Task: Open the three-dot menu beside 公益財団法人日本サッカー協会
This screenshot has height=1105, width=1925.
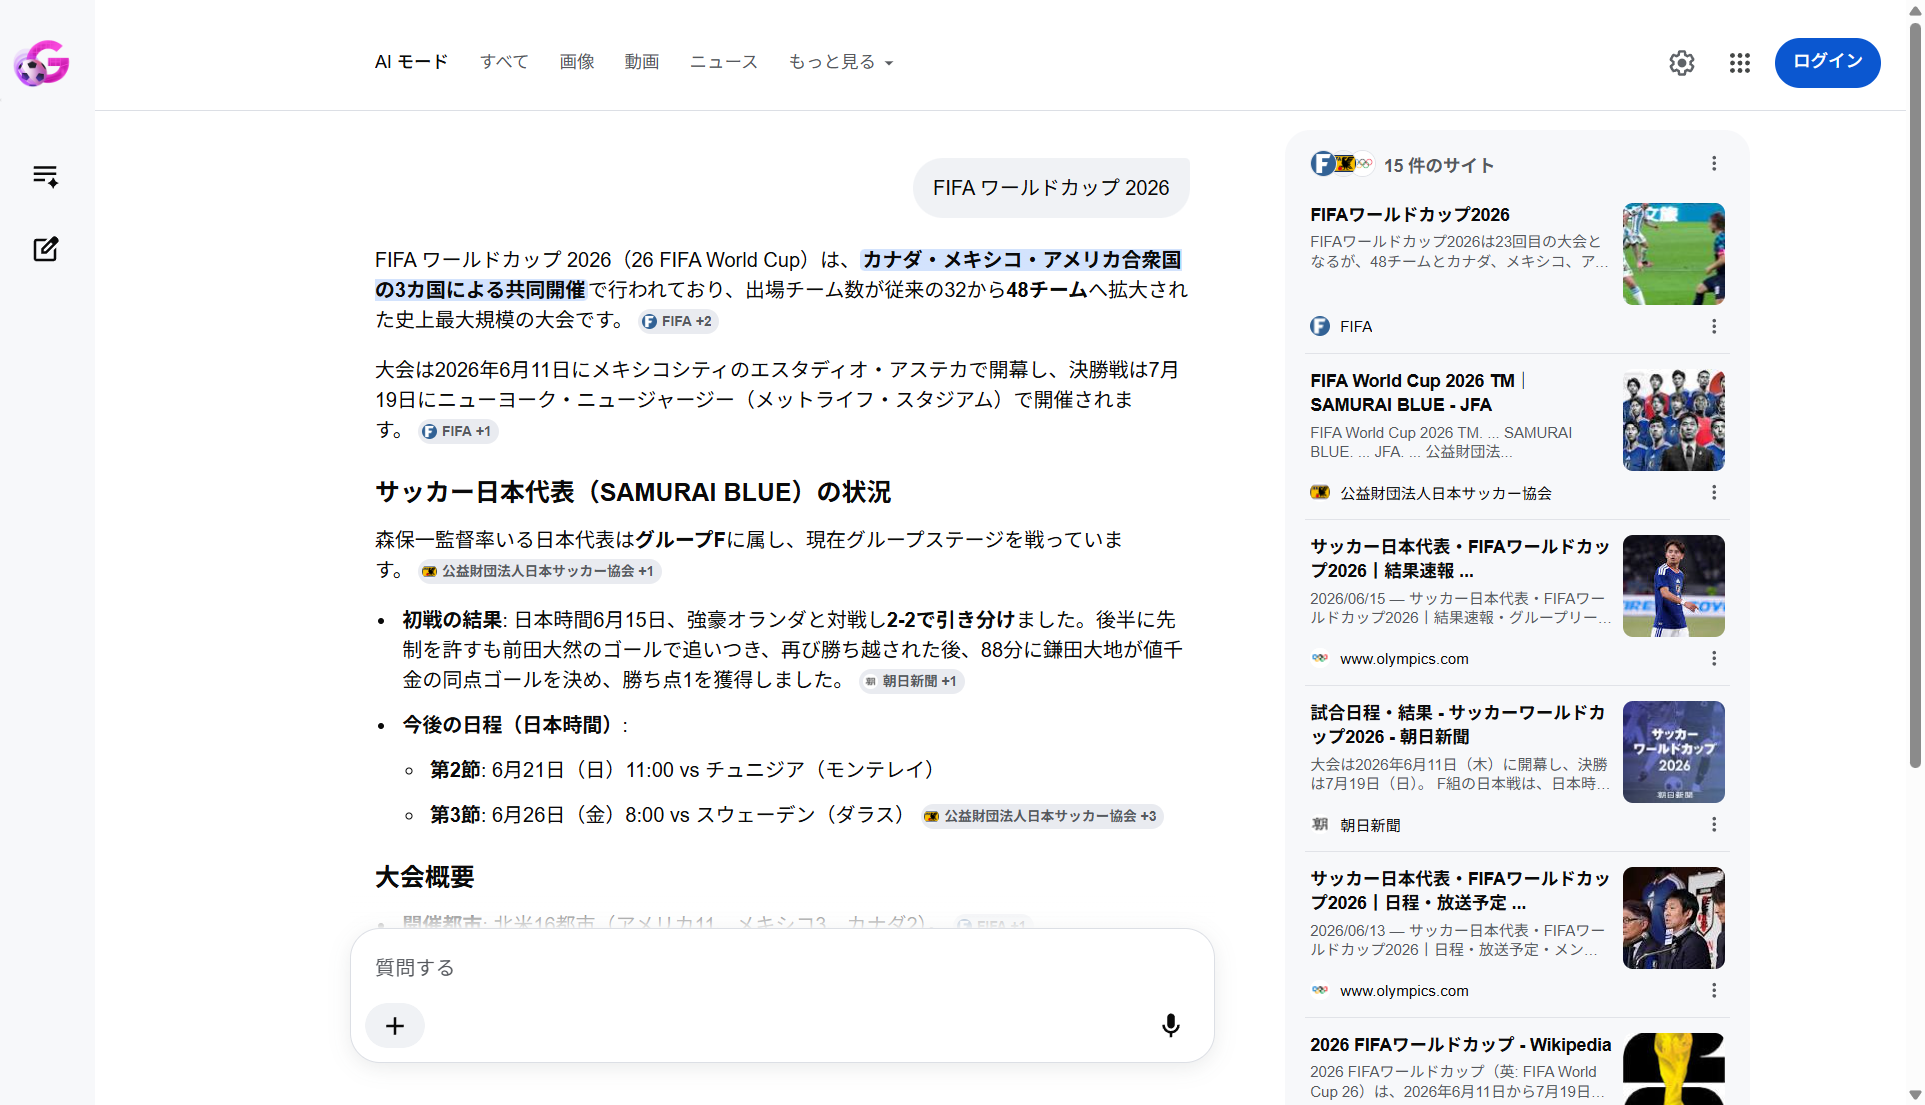Action: tap(1714, 493)
